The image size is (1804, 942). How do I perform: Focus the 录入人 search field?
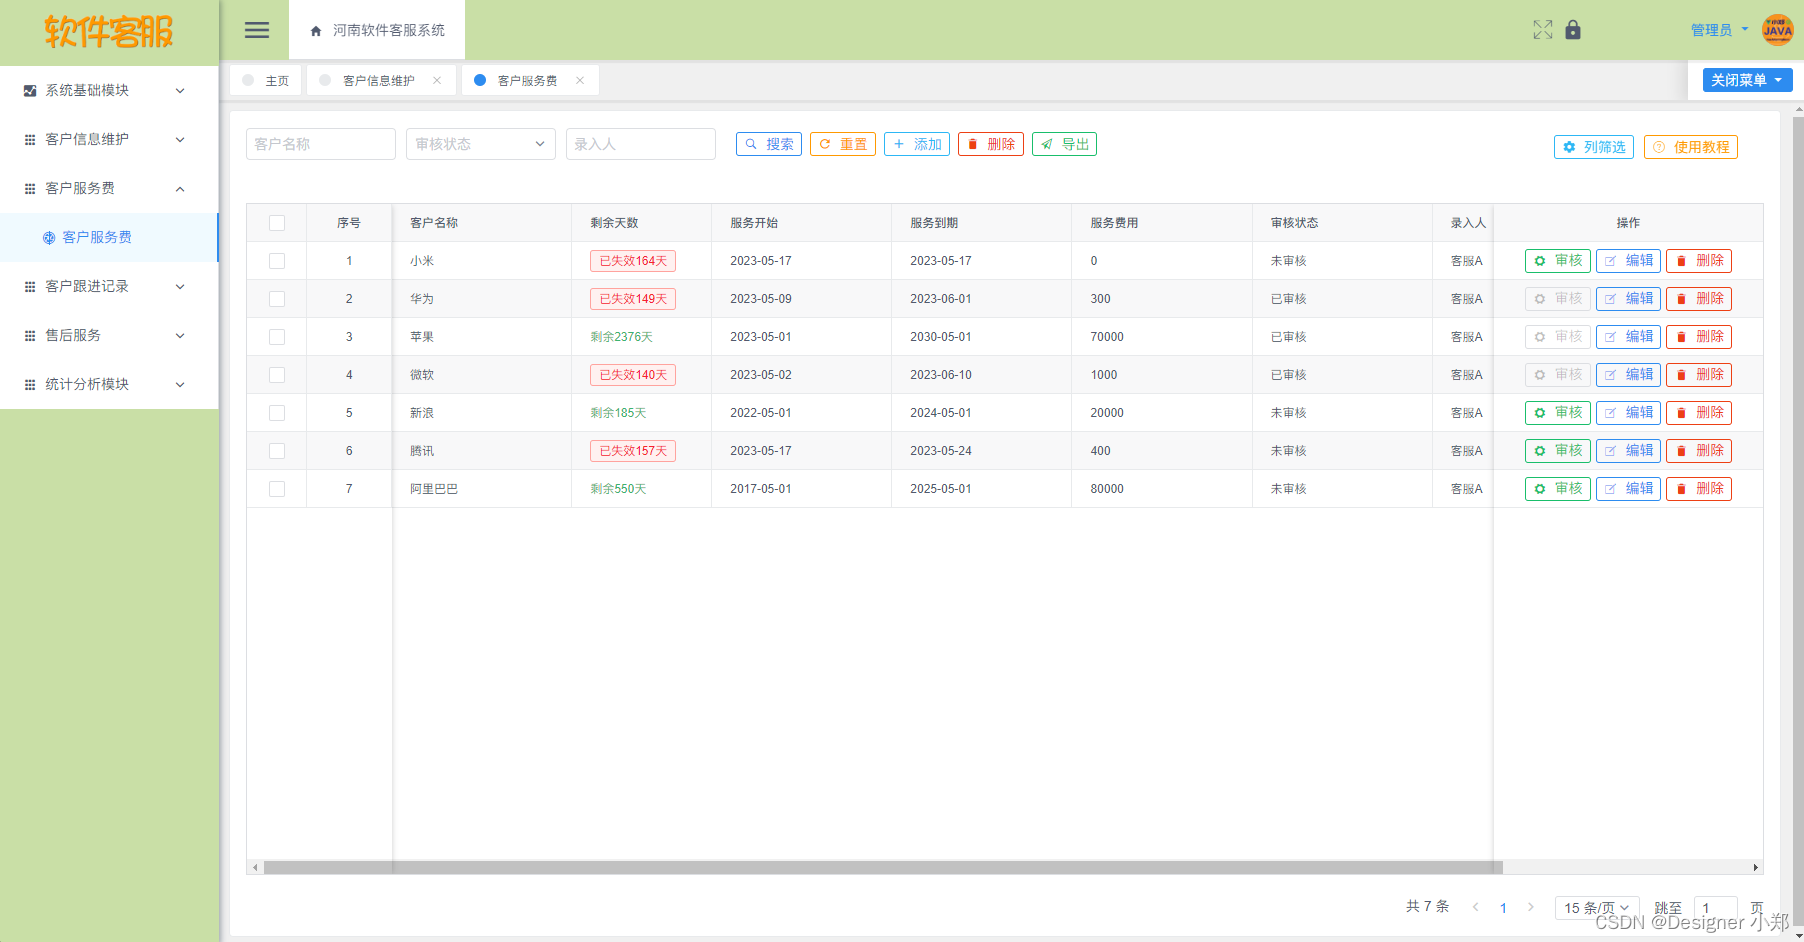[x=641, y=144]
